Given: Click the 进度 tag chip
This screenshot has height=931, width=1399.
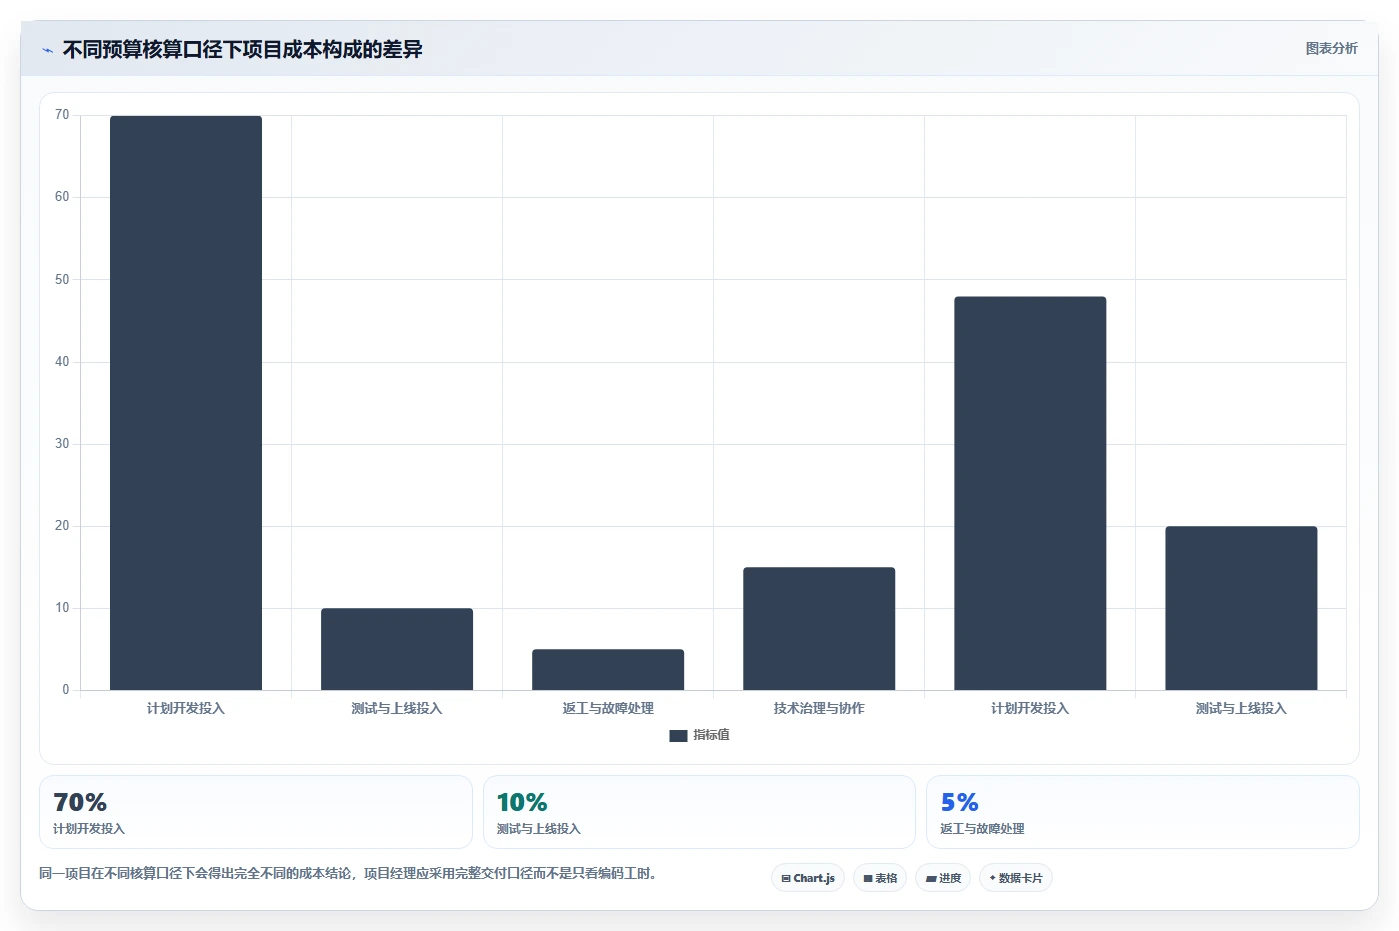Looking at the screenshot, I should click(943, 878).
